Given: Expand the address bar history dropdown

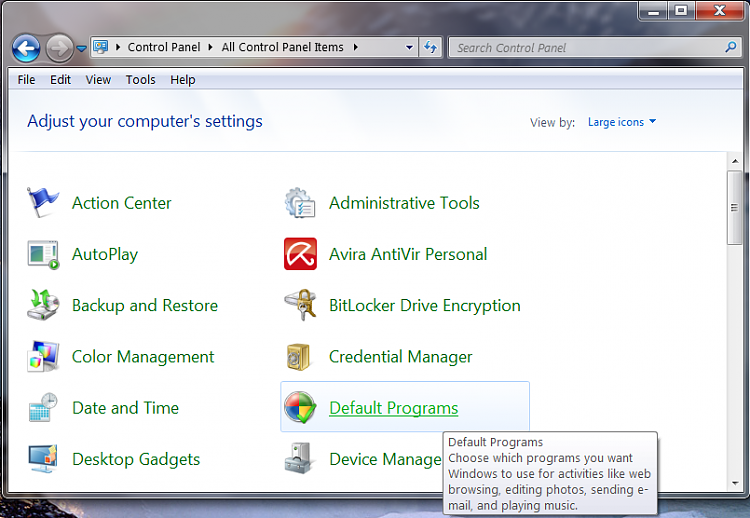Looking at the screenshot, I should [x=409, y=47].
